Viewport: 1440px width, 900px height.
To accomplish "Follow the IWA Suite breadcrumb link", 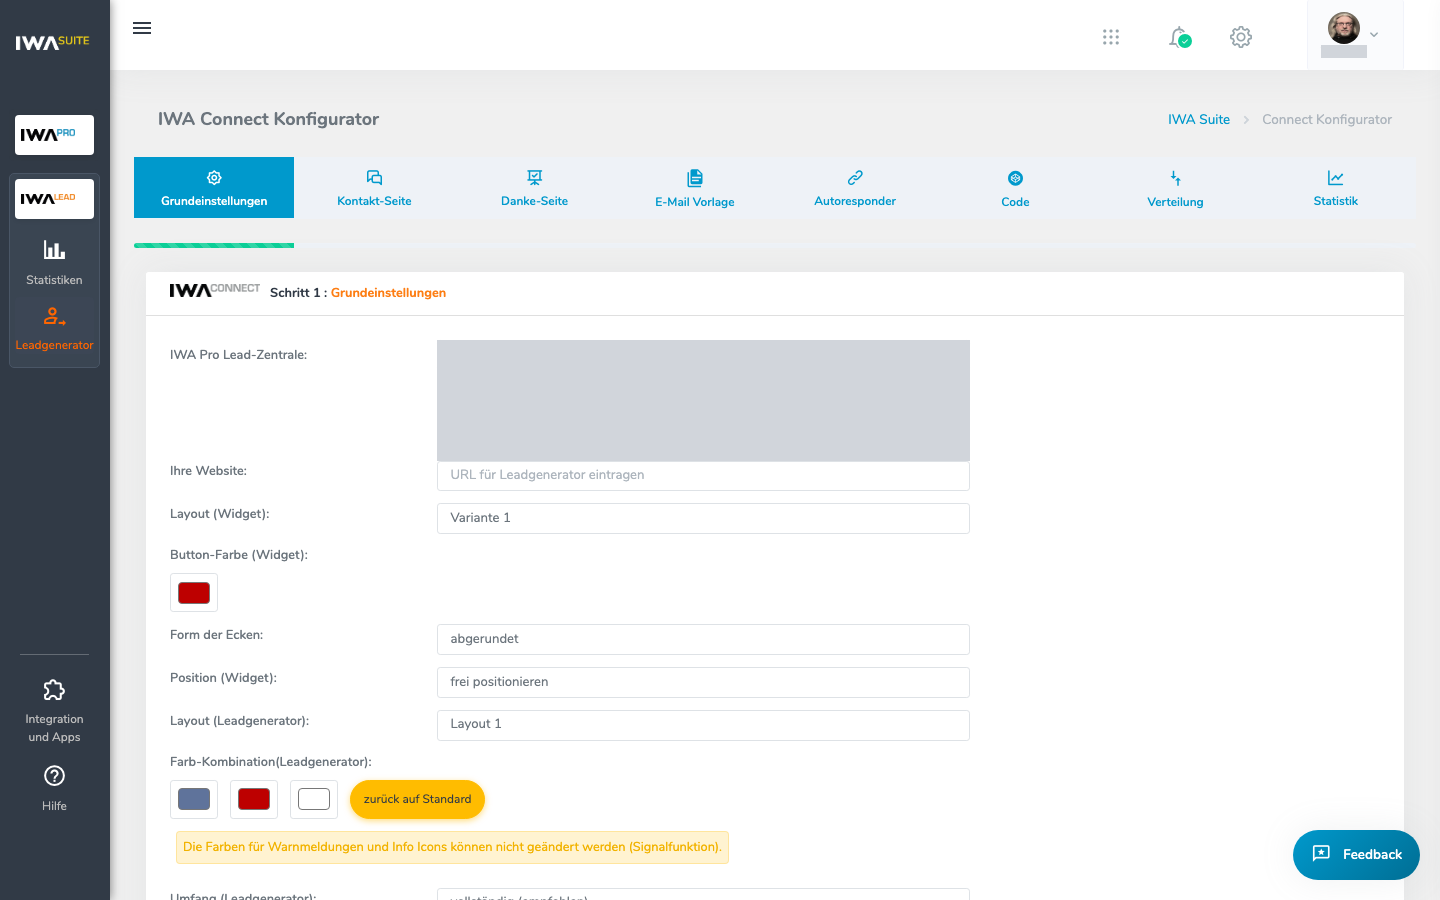I will click(1199, 119).
